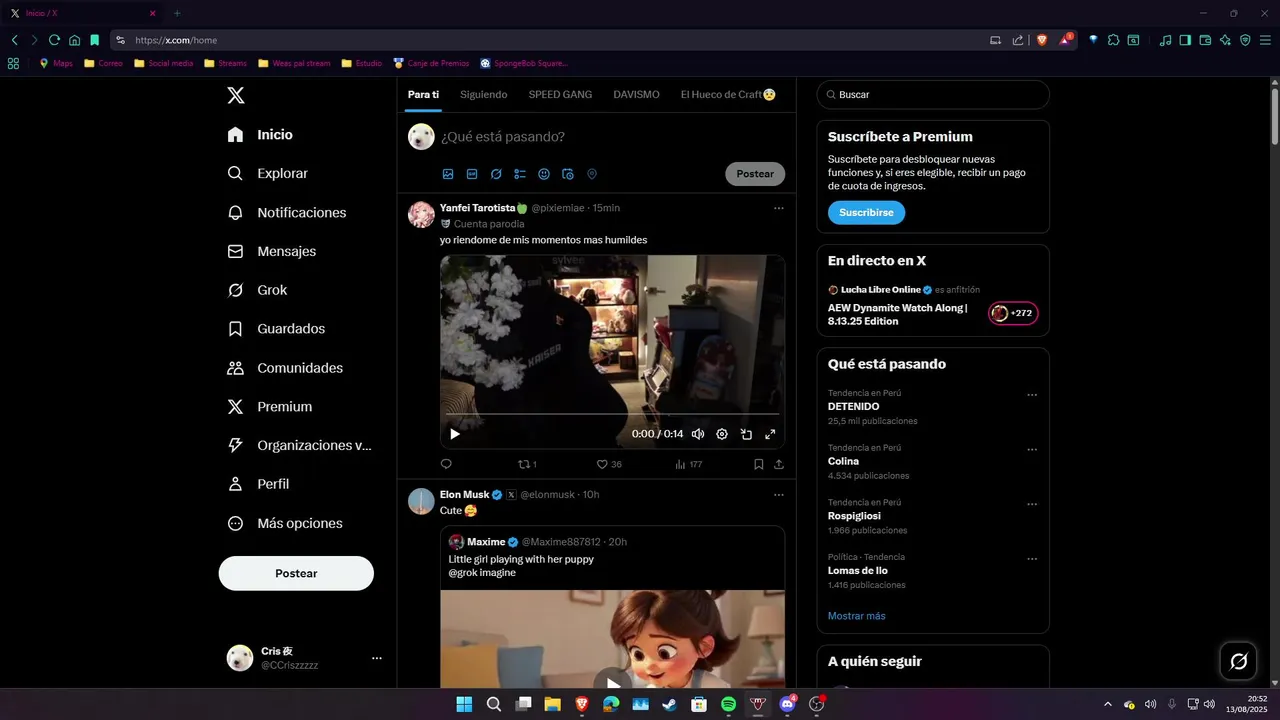1280x720 pixels.
Task: Switch to the DAVISMO tab
Action: click(636, 95)
